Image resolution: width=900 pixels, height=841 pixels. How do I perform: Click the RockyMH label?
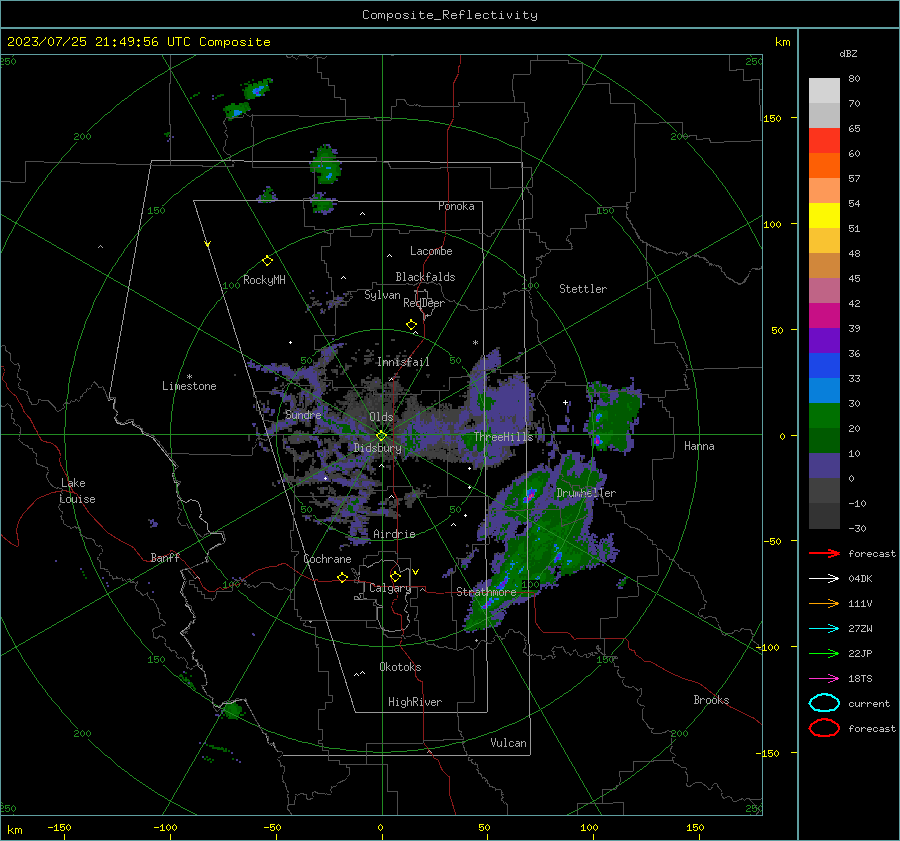pyautogui.click(x=264, y=280)
